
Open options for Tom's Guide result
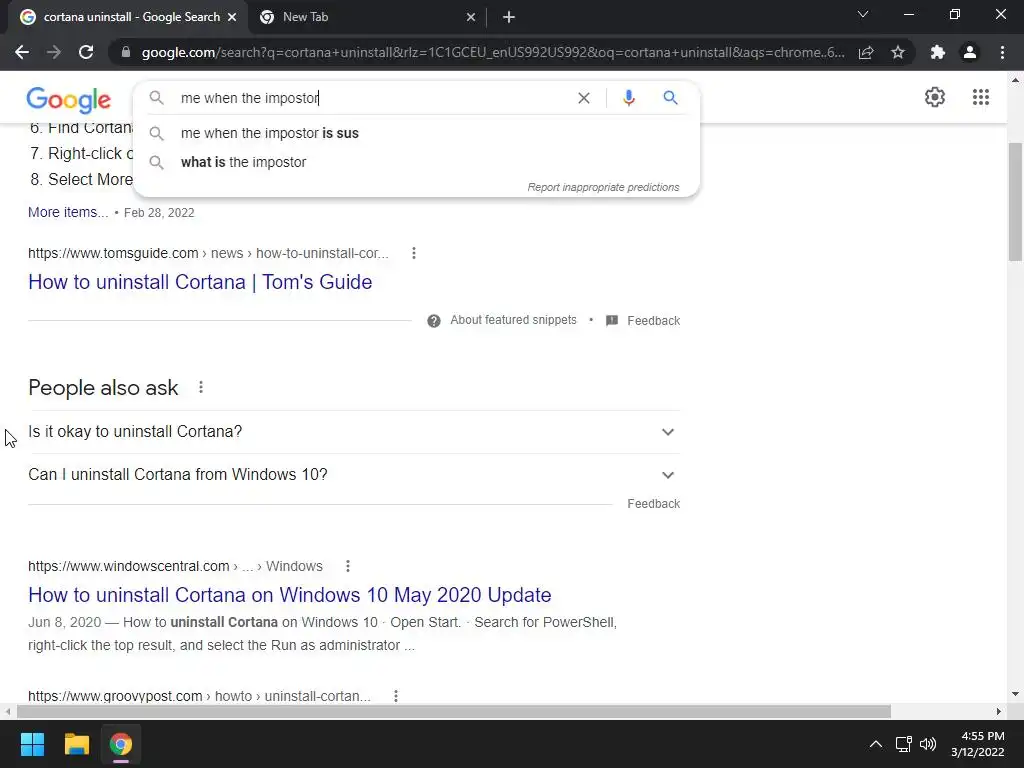(x=413, y=253)
